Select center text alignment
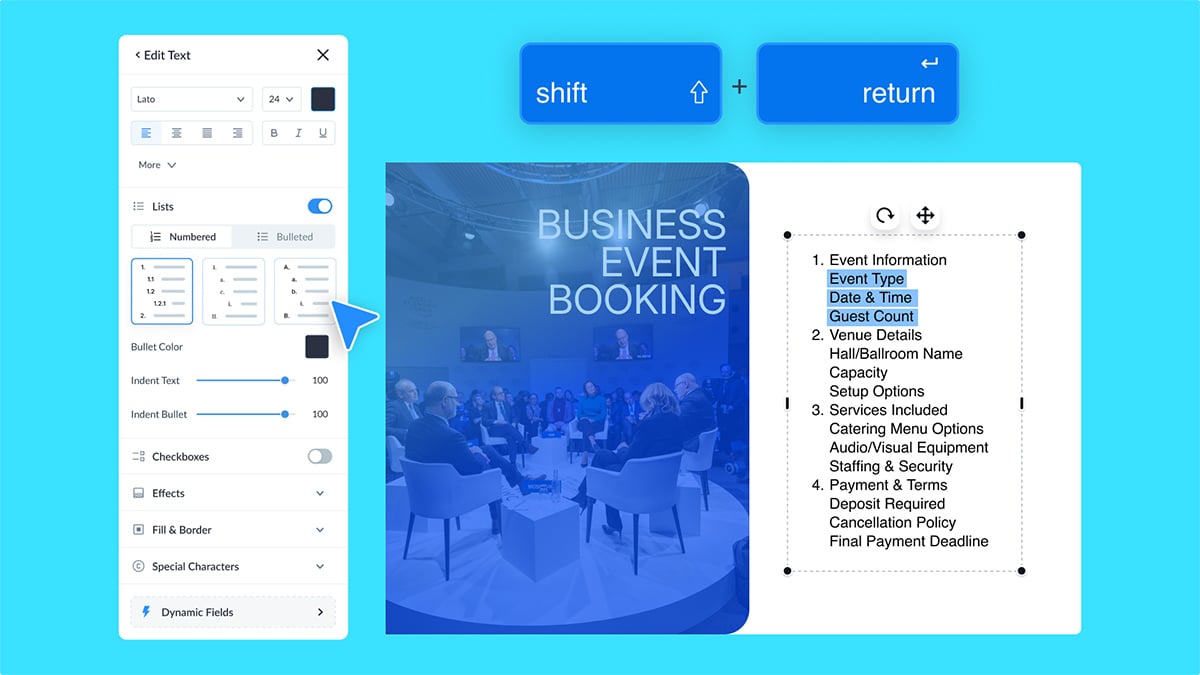 click(x=177, y=133)
